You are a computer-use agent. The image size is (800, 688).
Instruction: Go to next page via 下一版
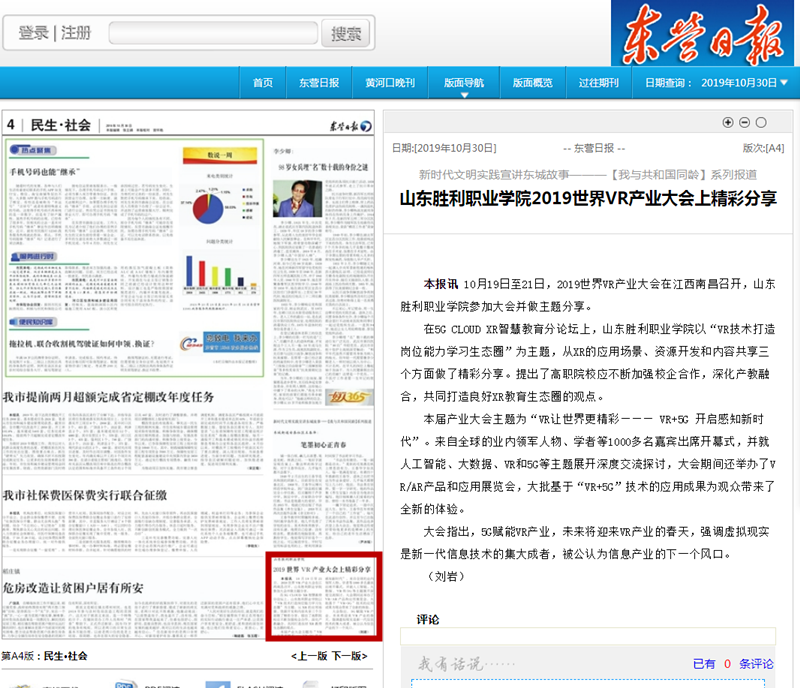(x=349, y=656)
